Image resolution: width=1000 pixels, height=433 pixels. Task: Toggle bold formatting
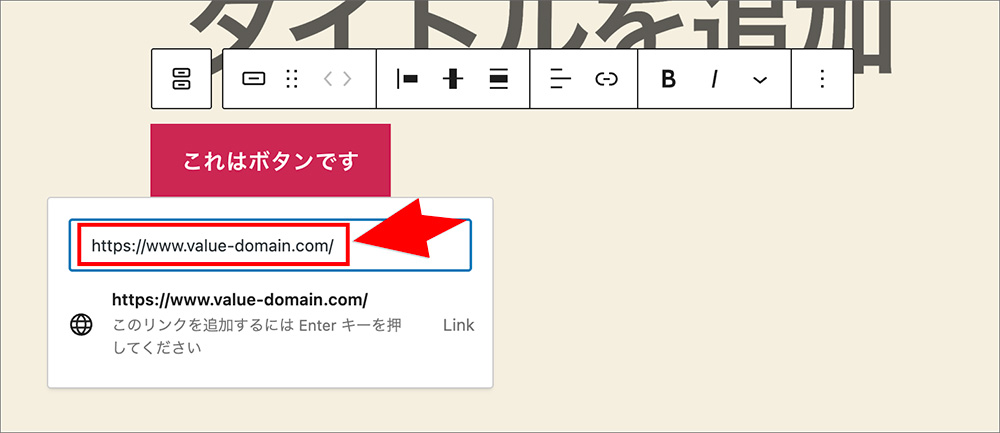(669, 79)
